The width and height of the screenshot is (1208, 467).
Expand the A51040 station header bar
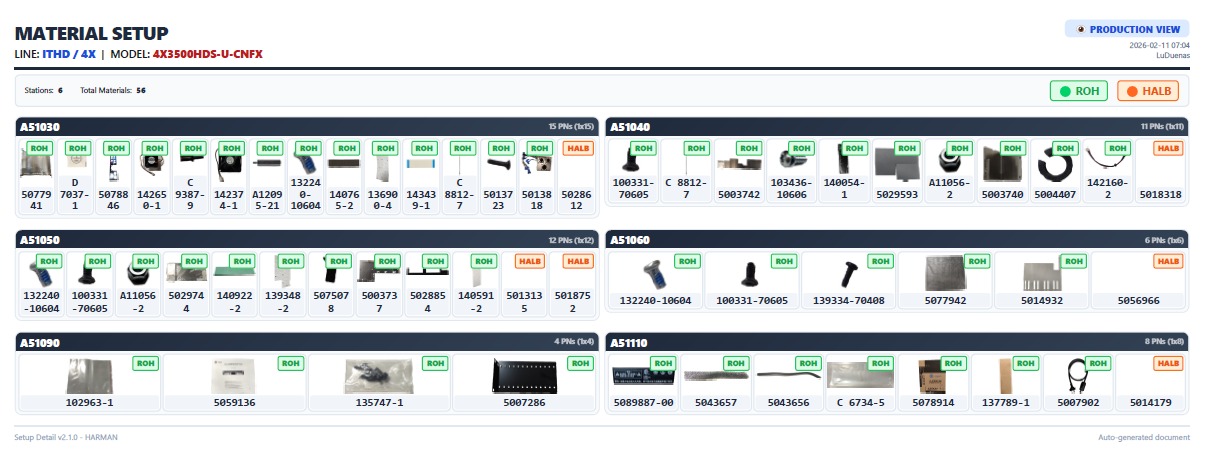tap(897, 127)
